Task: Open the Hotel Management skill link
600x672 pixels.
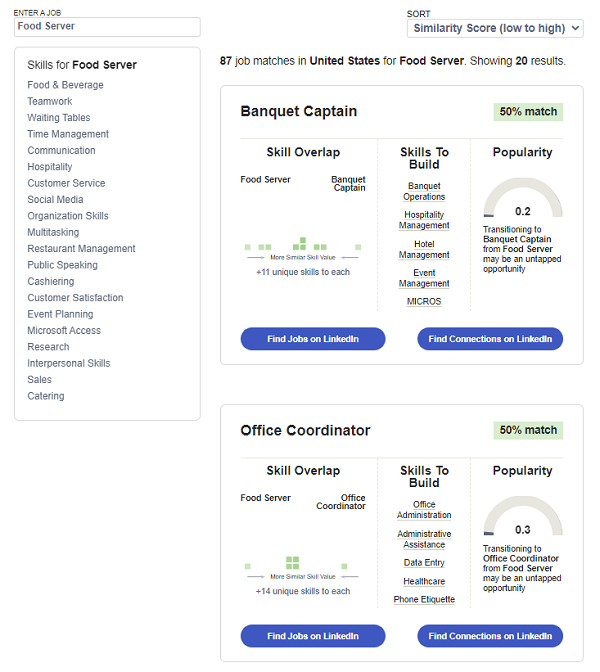Action: coord(424,249)
